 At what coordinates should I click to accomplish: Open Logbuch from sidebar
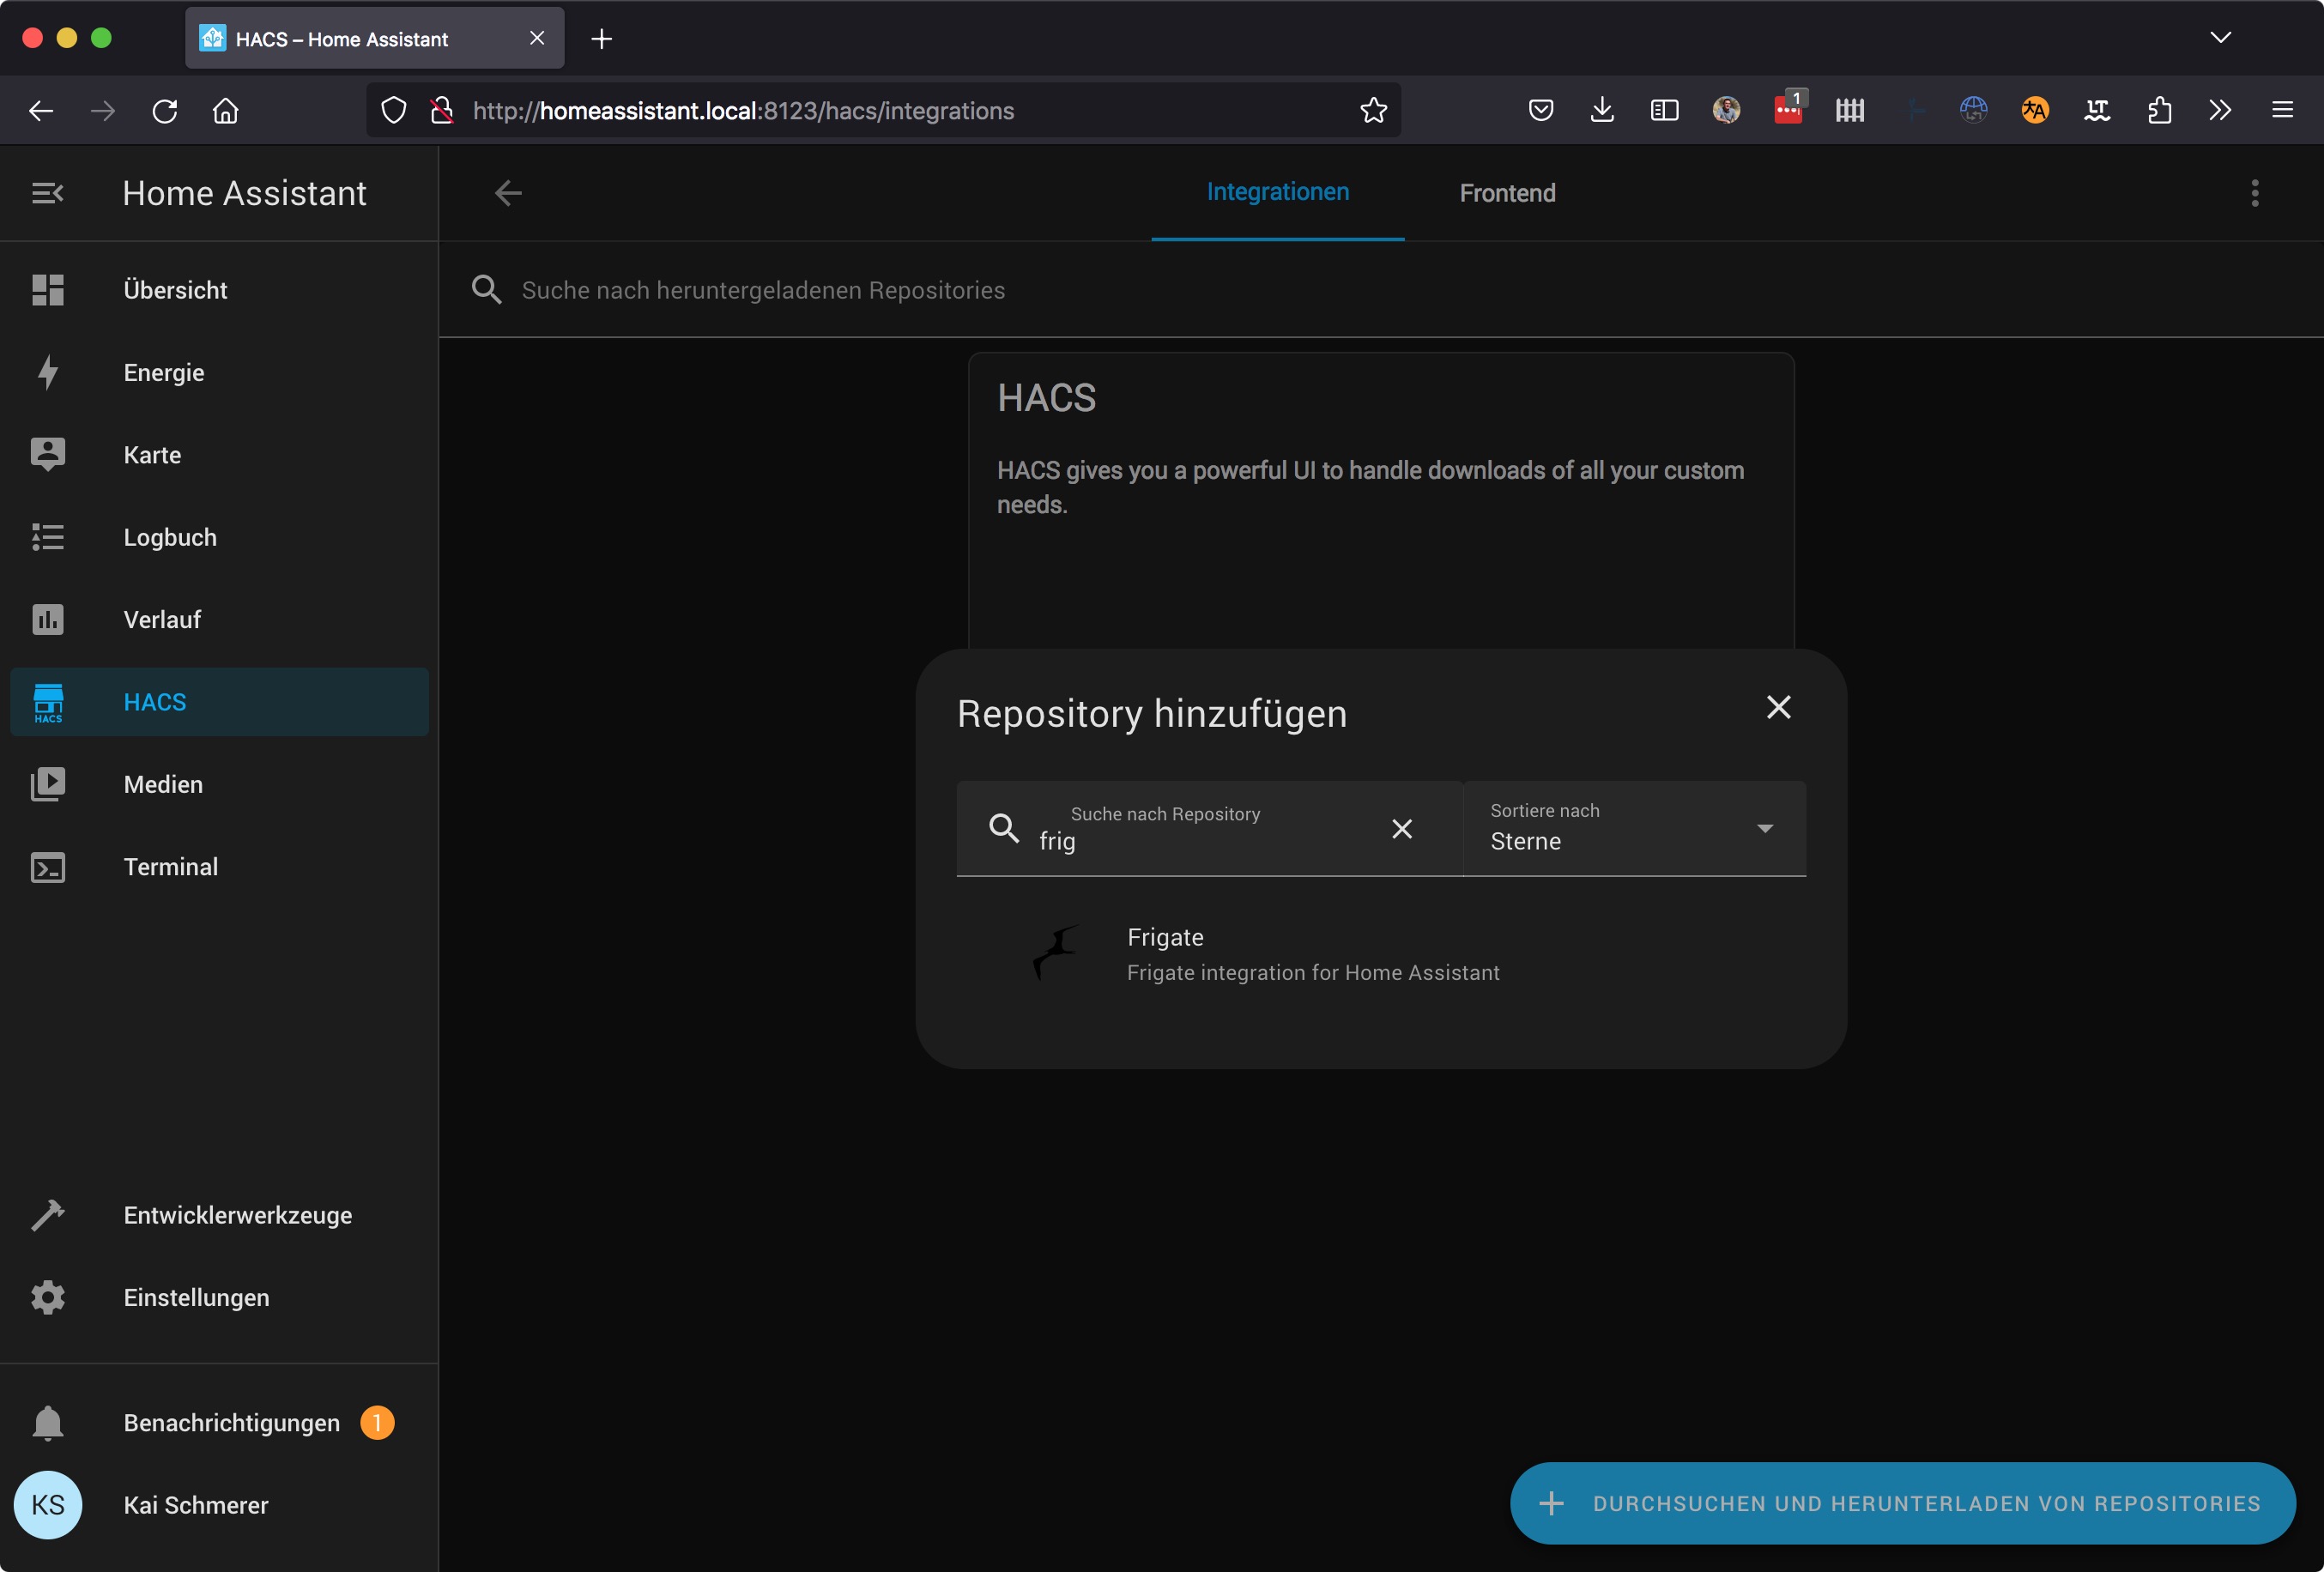(169, 537)
